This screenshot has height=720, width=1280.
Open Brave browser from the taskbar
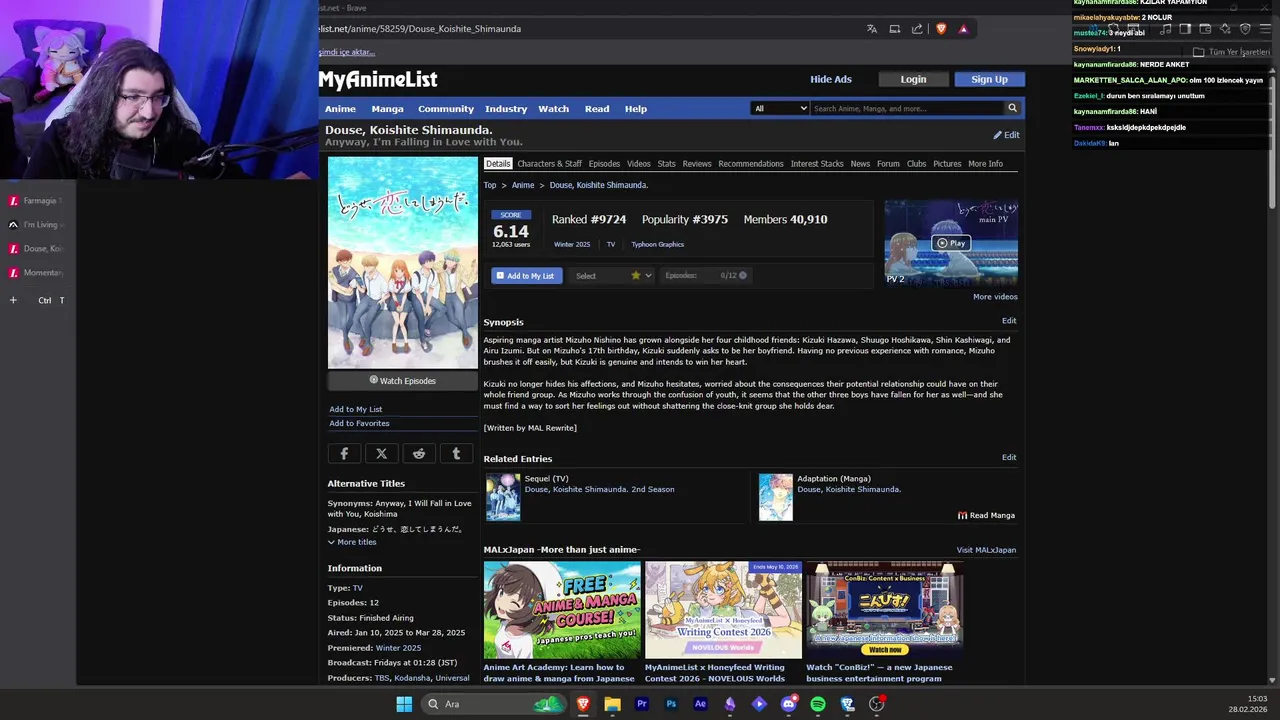pyautogui.click(x=583, y=704)
